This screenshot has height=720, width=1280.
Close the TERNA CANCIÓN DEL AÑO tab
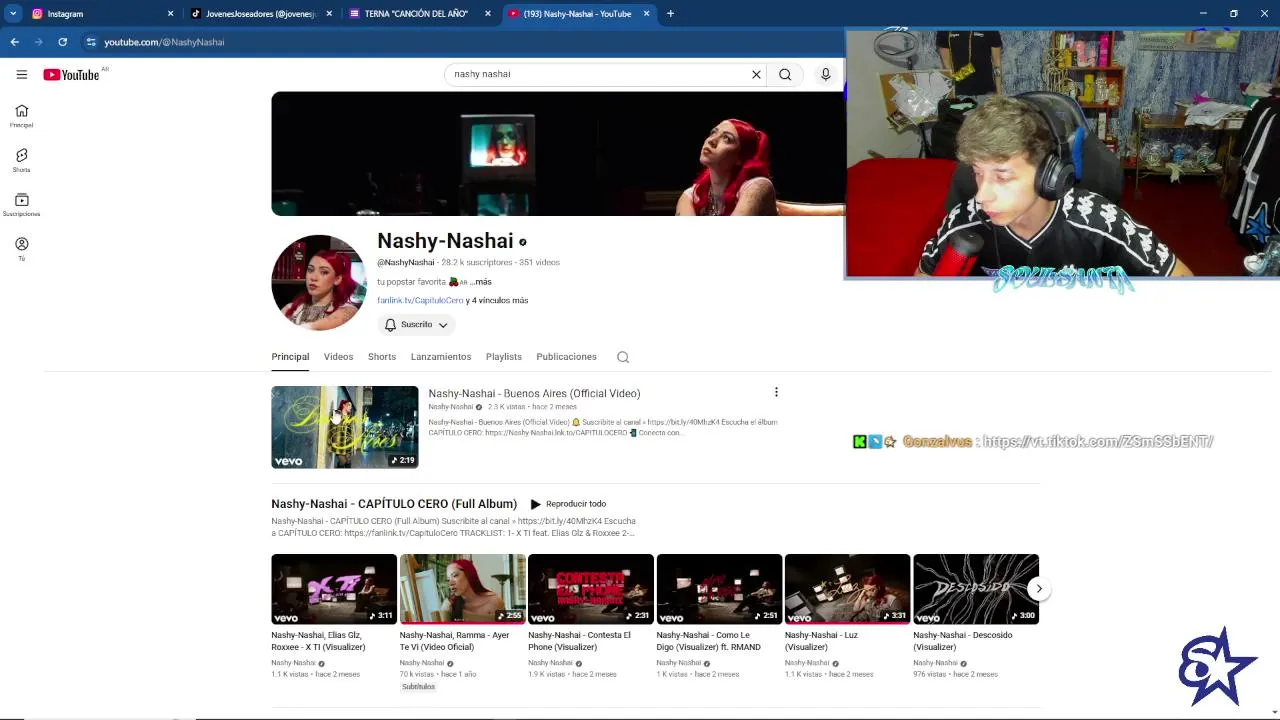tap(488, 14)
